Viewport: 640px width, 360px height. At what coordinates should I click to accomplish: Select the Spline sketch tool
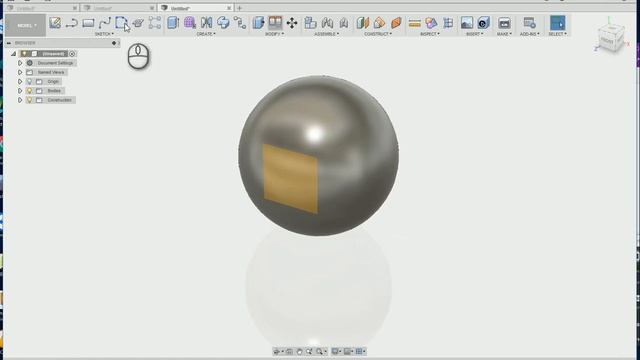(105, 23)
